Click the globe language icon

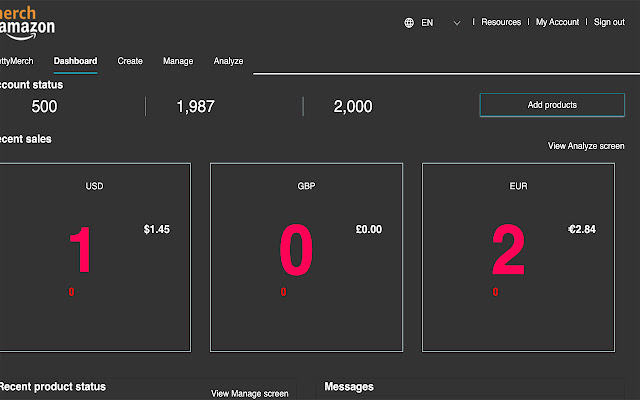point(410,22)
